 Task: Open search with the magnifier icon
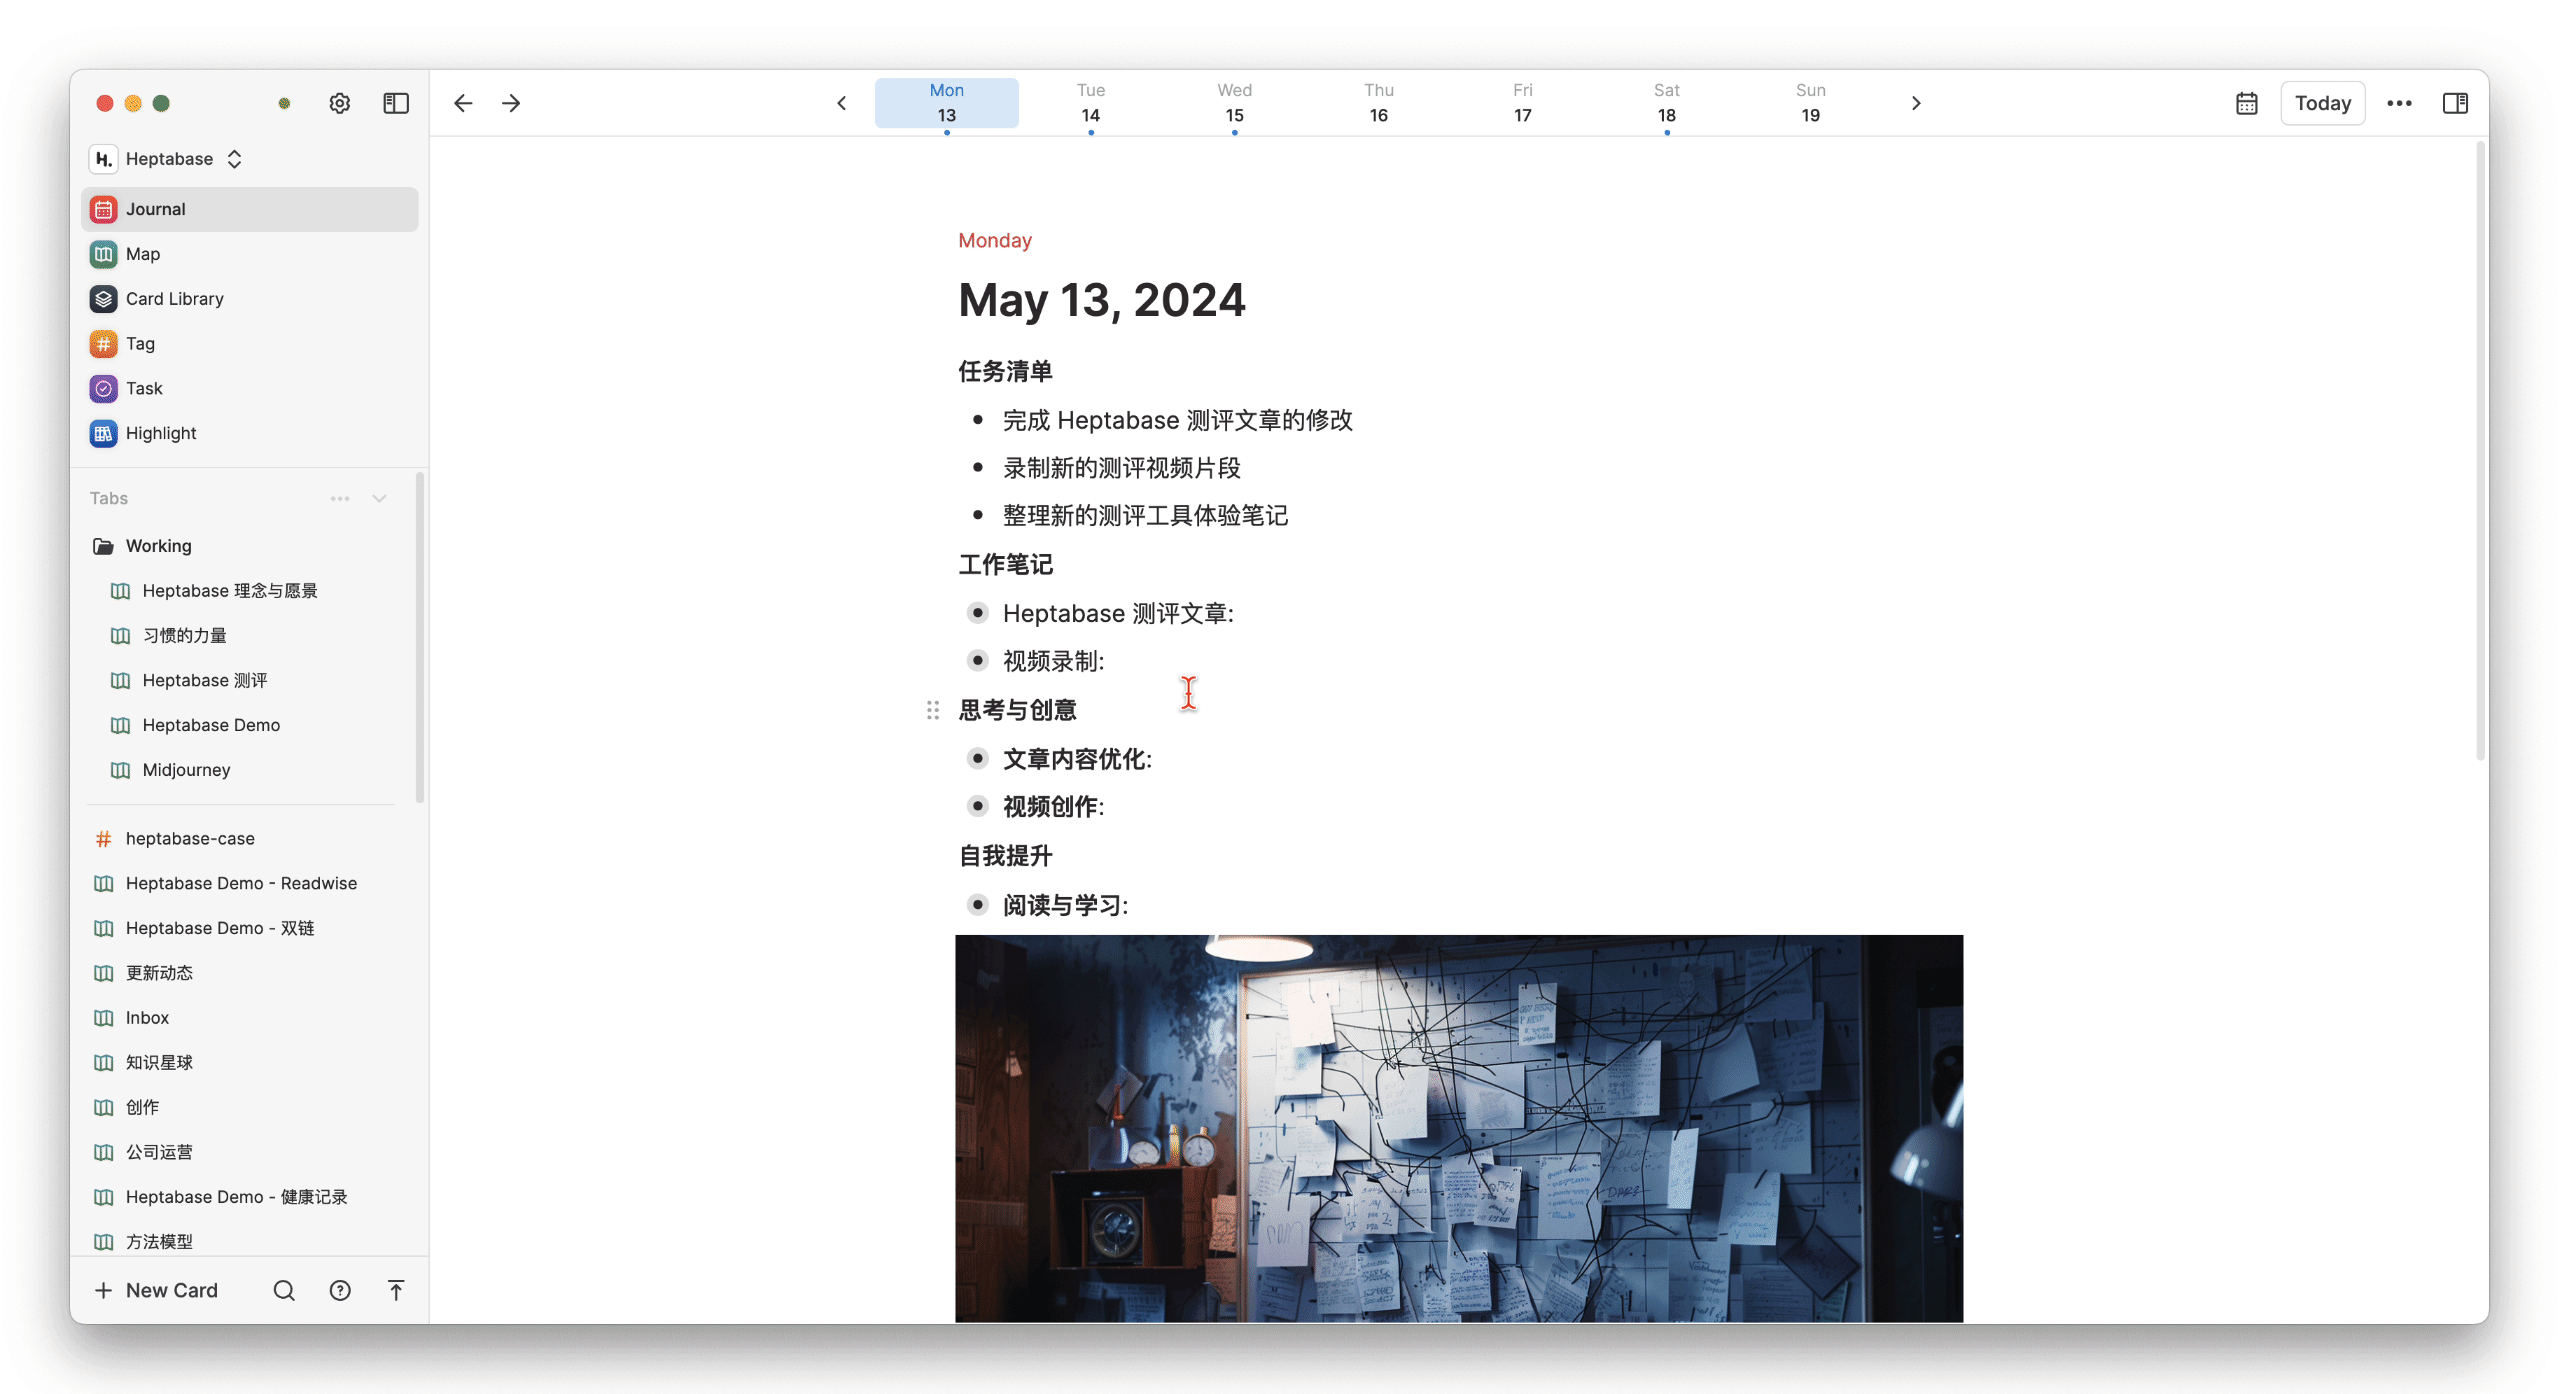[x=284, y=1290]
